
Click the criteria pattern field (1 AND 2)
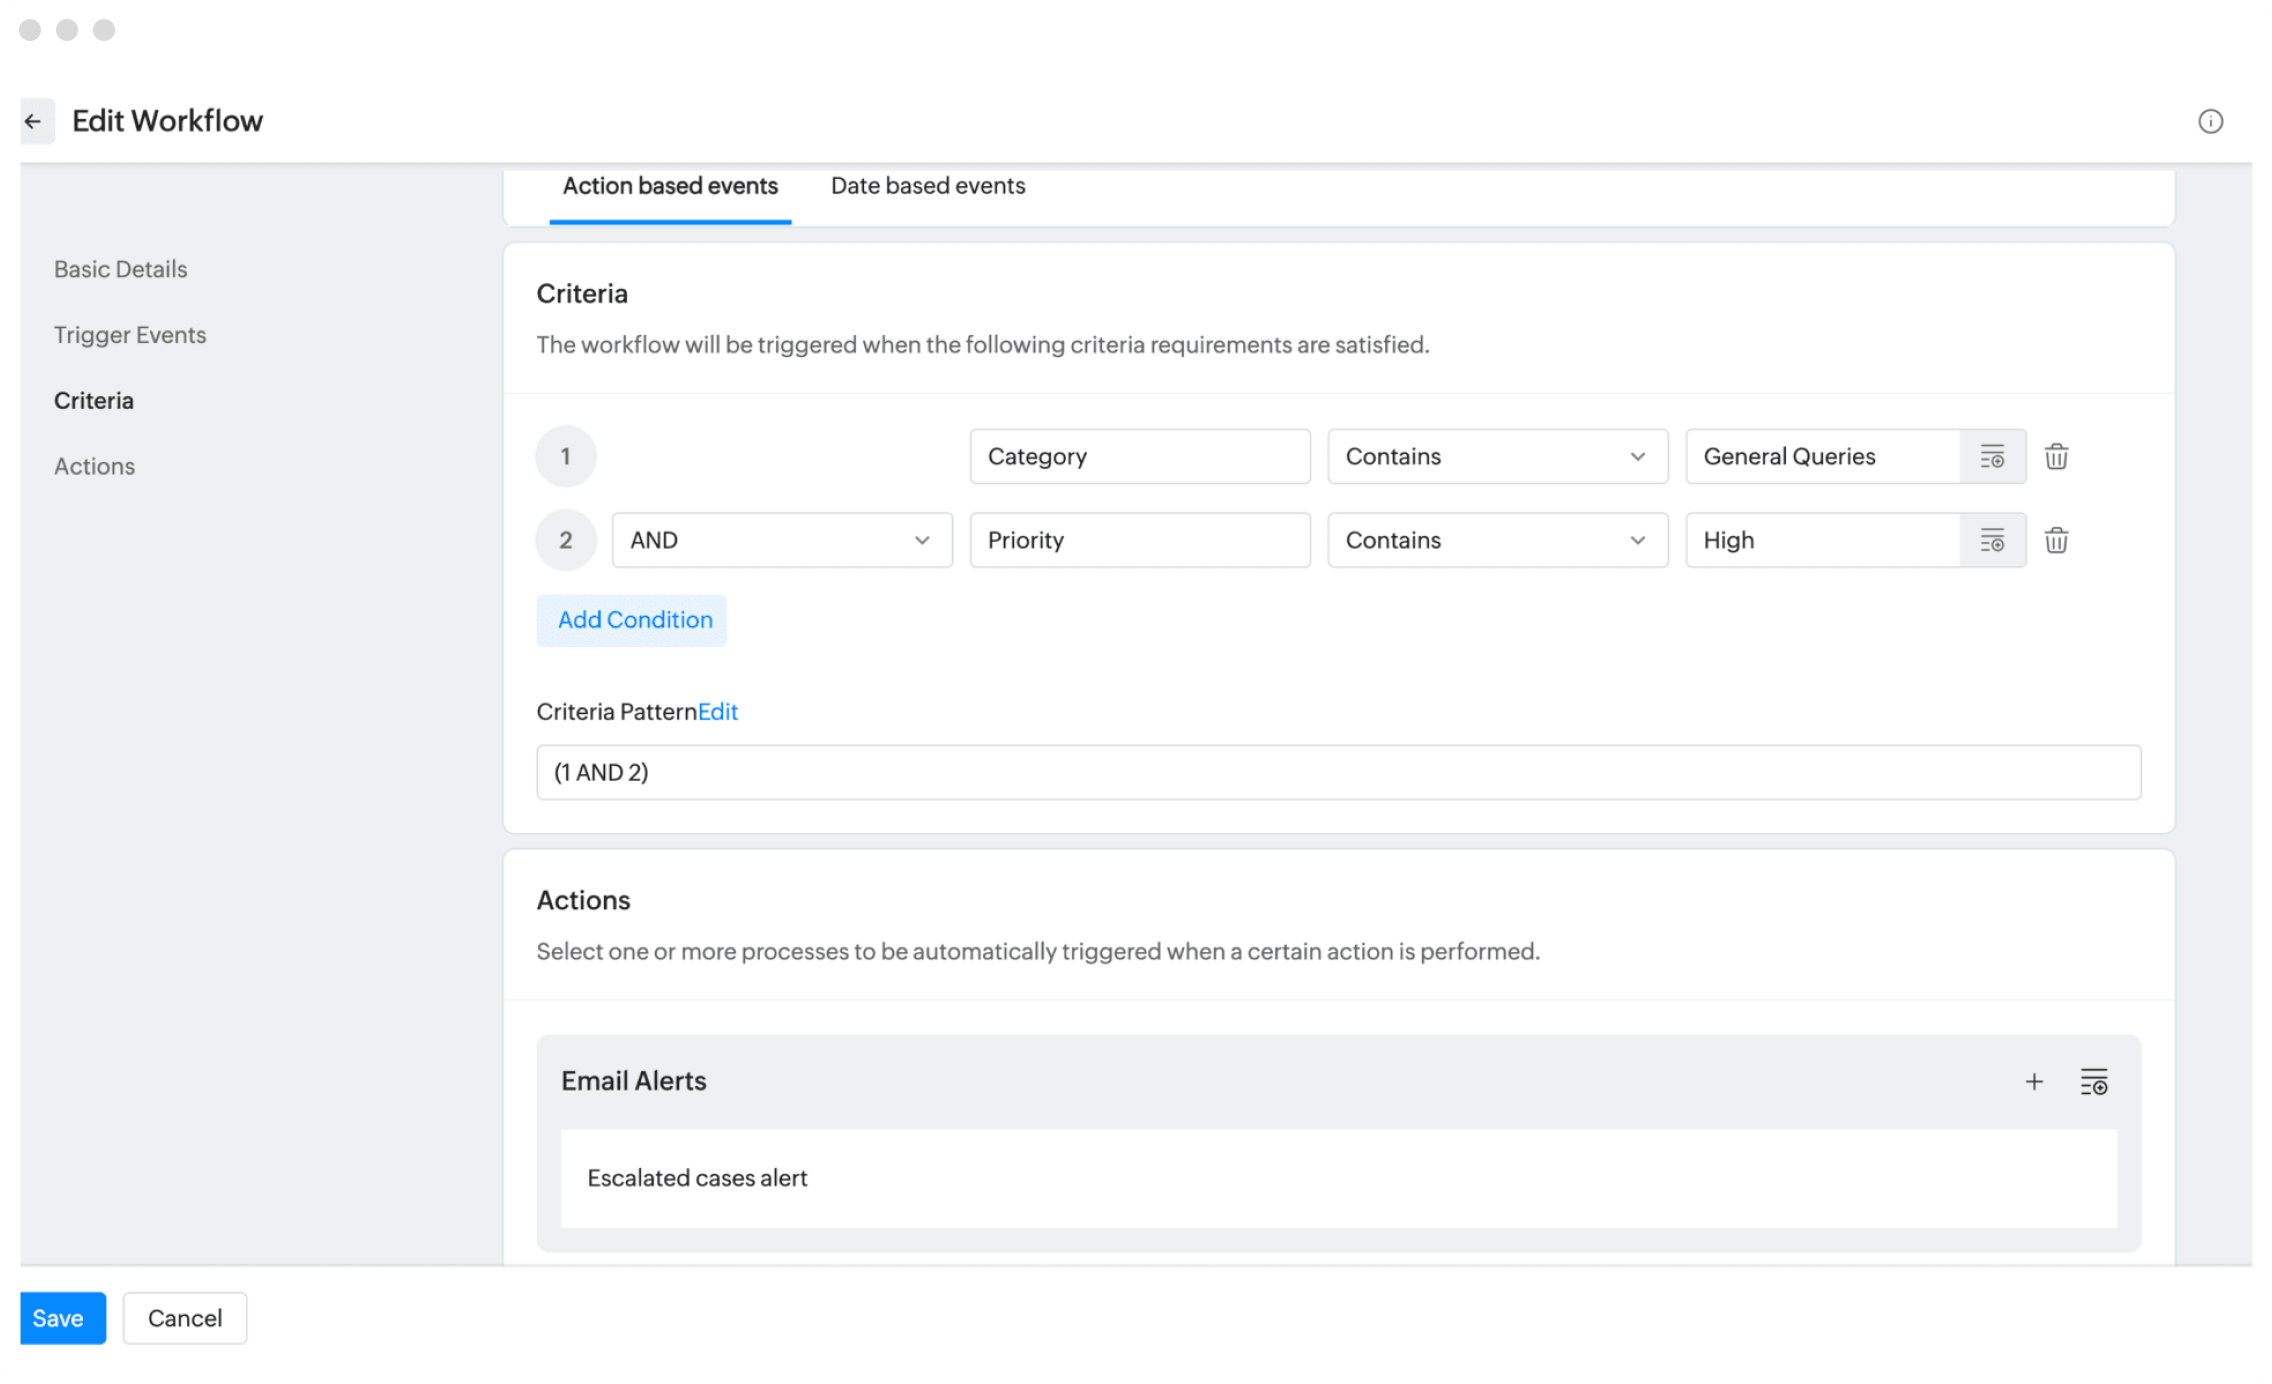(1338, 772)
